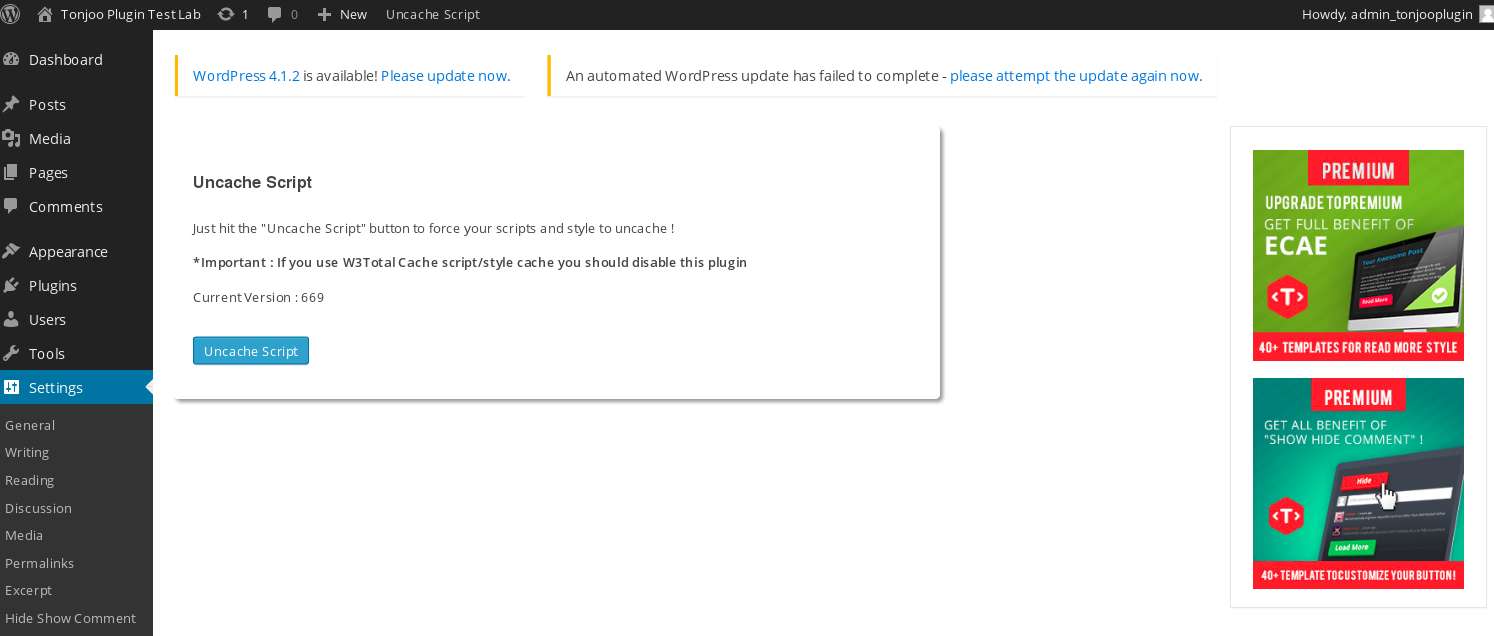1494x636 pixels.
Task: Click the Comments bubble icon in sidebar
Action: click(x=10, y=206)
